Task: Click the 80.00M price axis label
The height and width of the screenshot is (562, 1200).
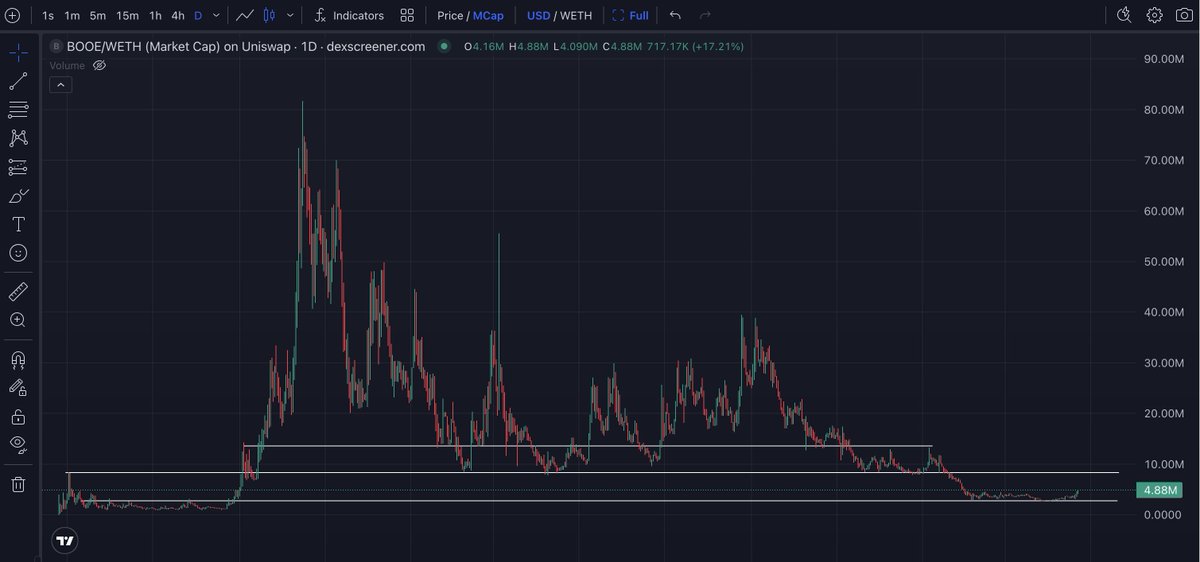Action: point(1164,110)
